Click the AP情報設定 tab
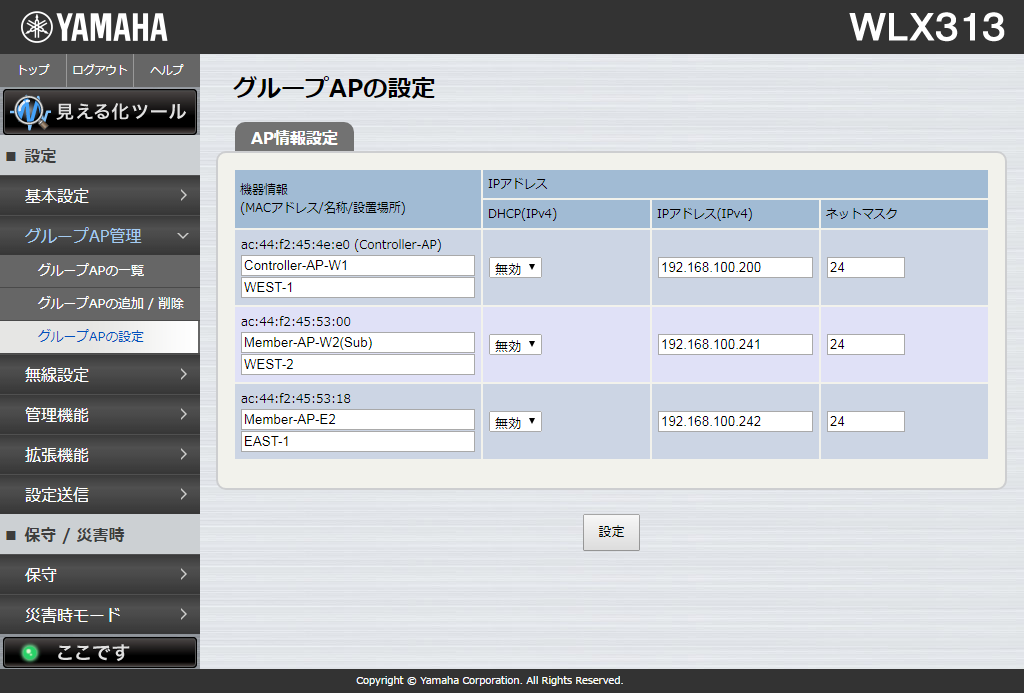The image size is (1024, 693). pyautogui.click(x=294, y=138)
